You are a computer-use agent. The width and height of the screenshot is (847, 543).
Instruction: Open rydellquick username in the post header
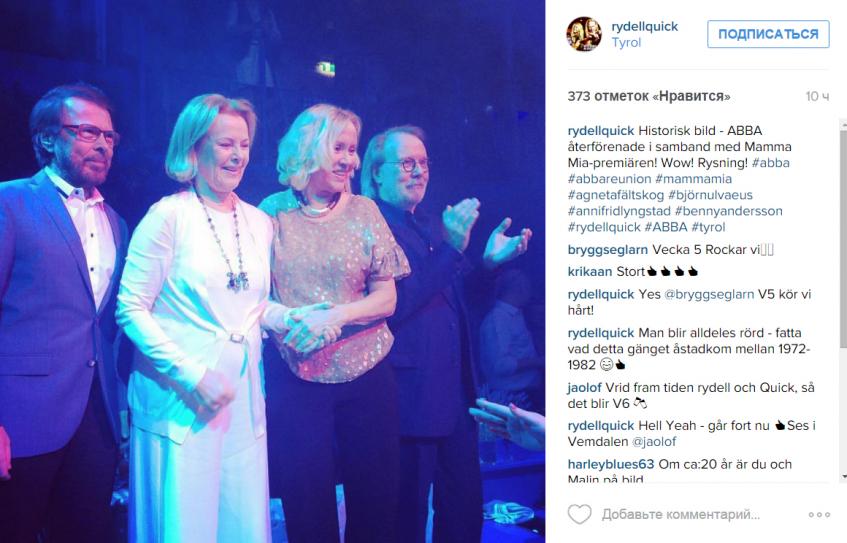click(644, 26)
